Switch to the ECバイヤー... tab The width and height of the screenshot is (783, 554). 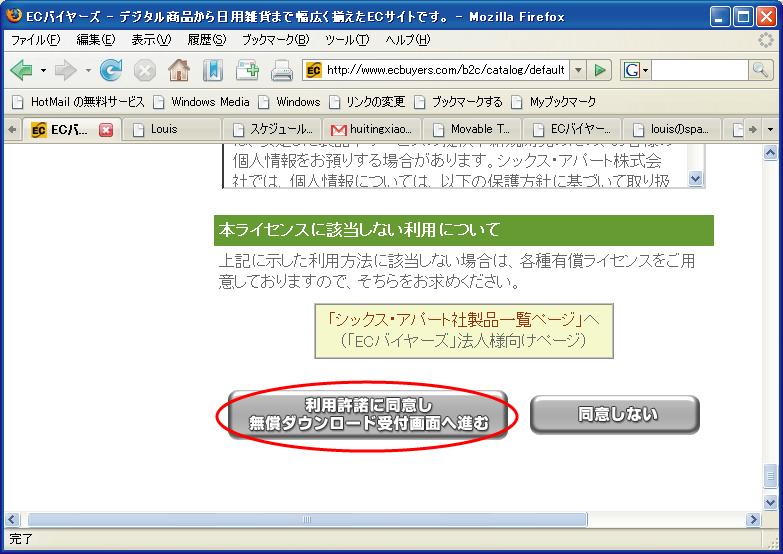[572, 130]
